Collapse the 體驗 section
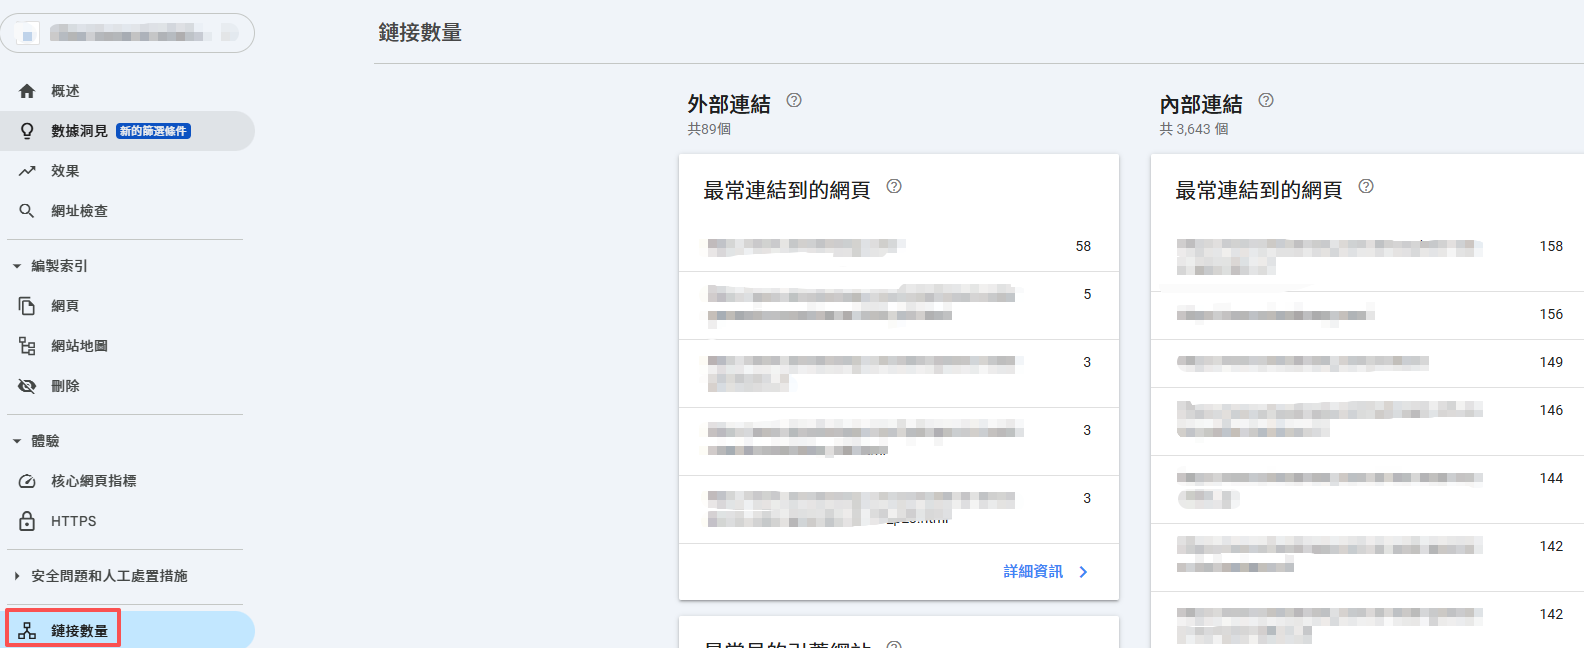This screenshot has width=1584, height=648. point(17,441)
